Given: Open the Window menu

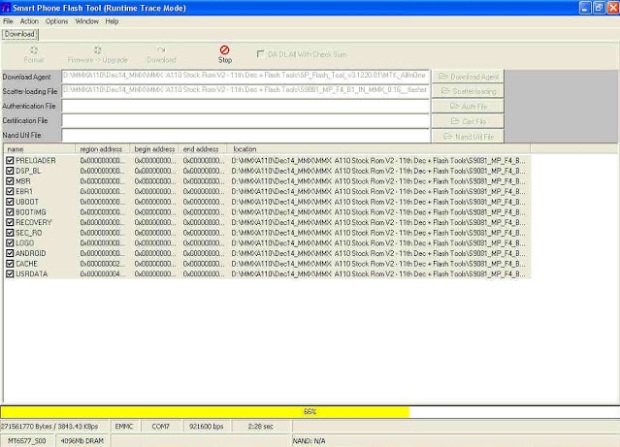Looking at the screenshot, I should [87, 21].
